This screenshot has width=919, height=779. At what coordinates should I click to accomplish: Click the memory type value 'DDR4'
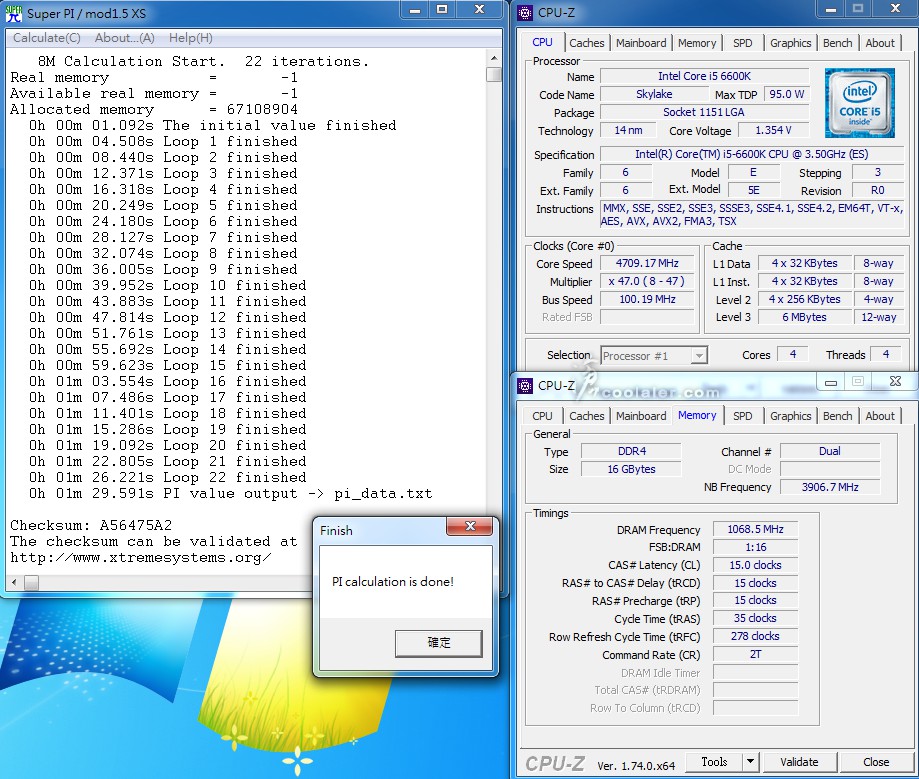tap(632, 451)
